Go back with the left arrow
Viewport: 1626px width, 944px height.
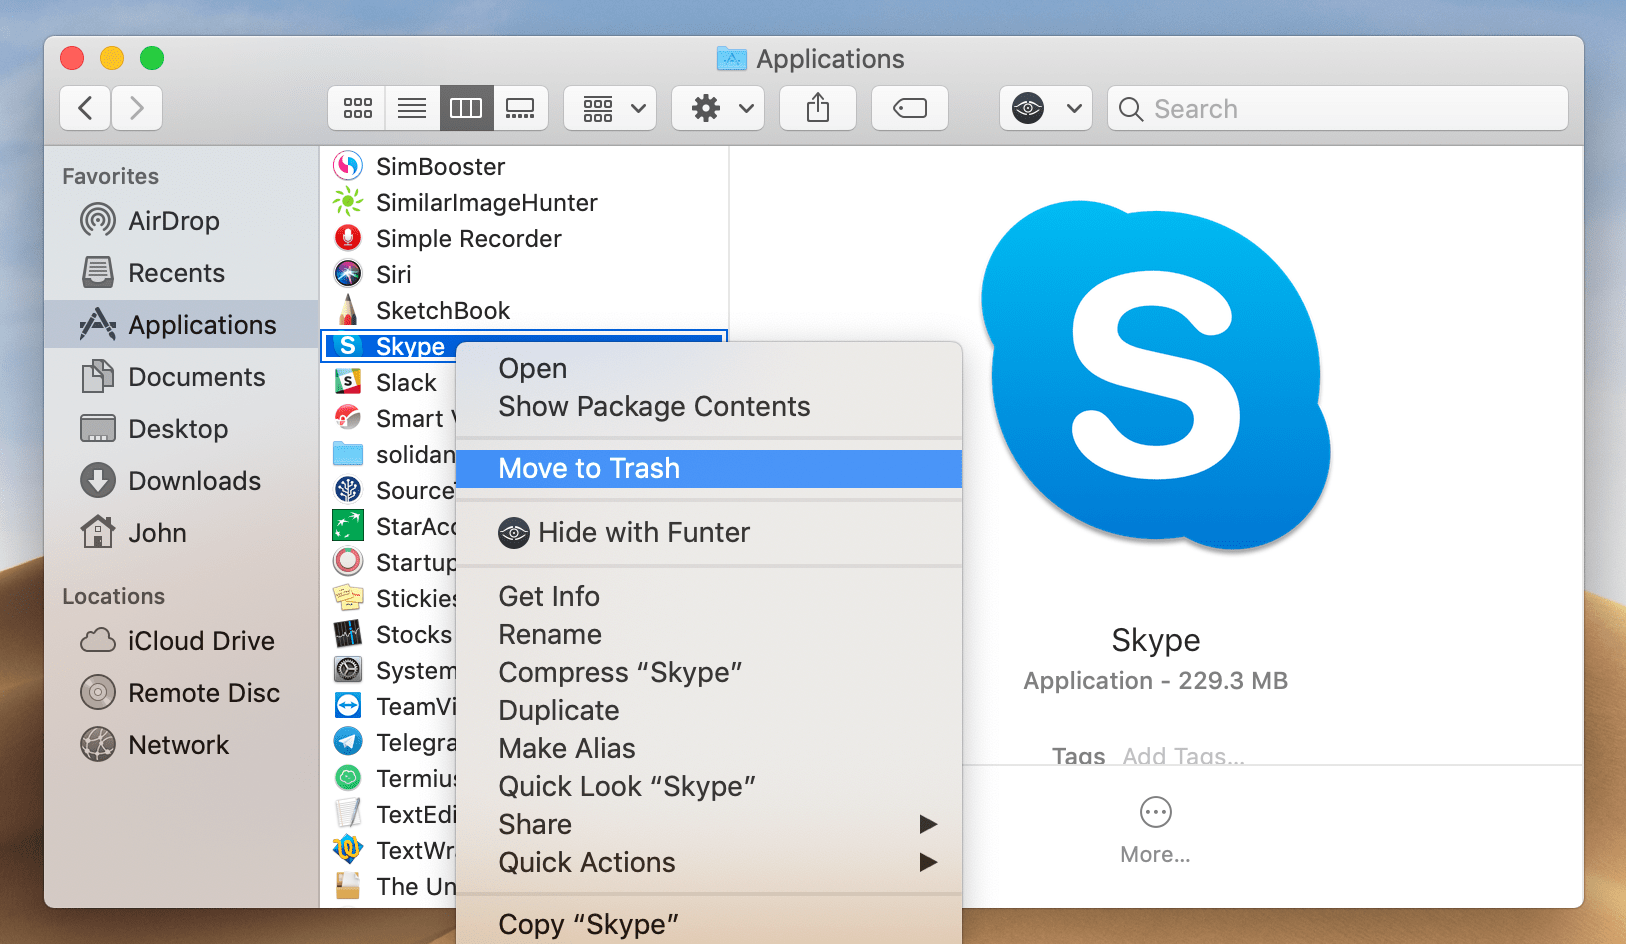(x=86, y=108)
